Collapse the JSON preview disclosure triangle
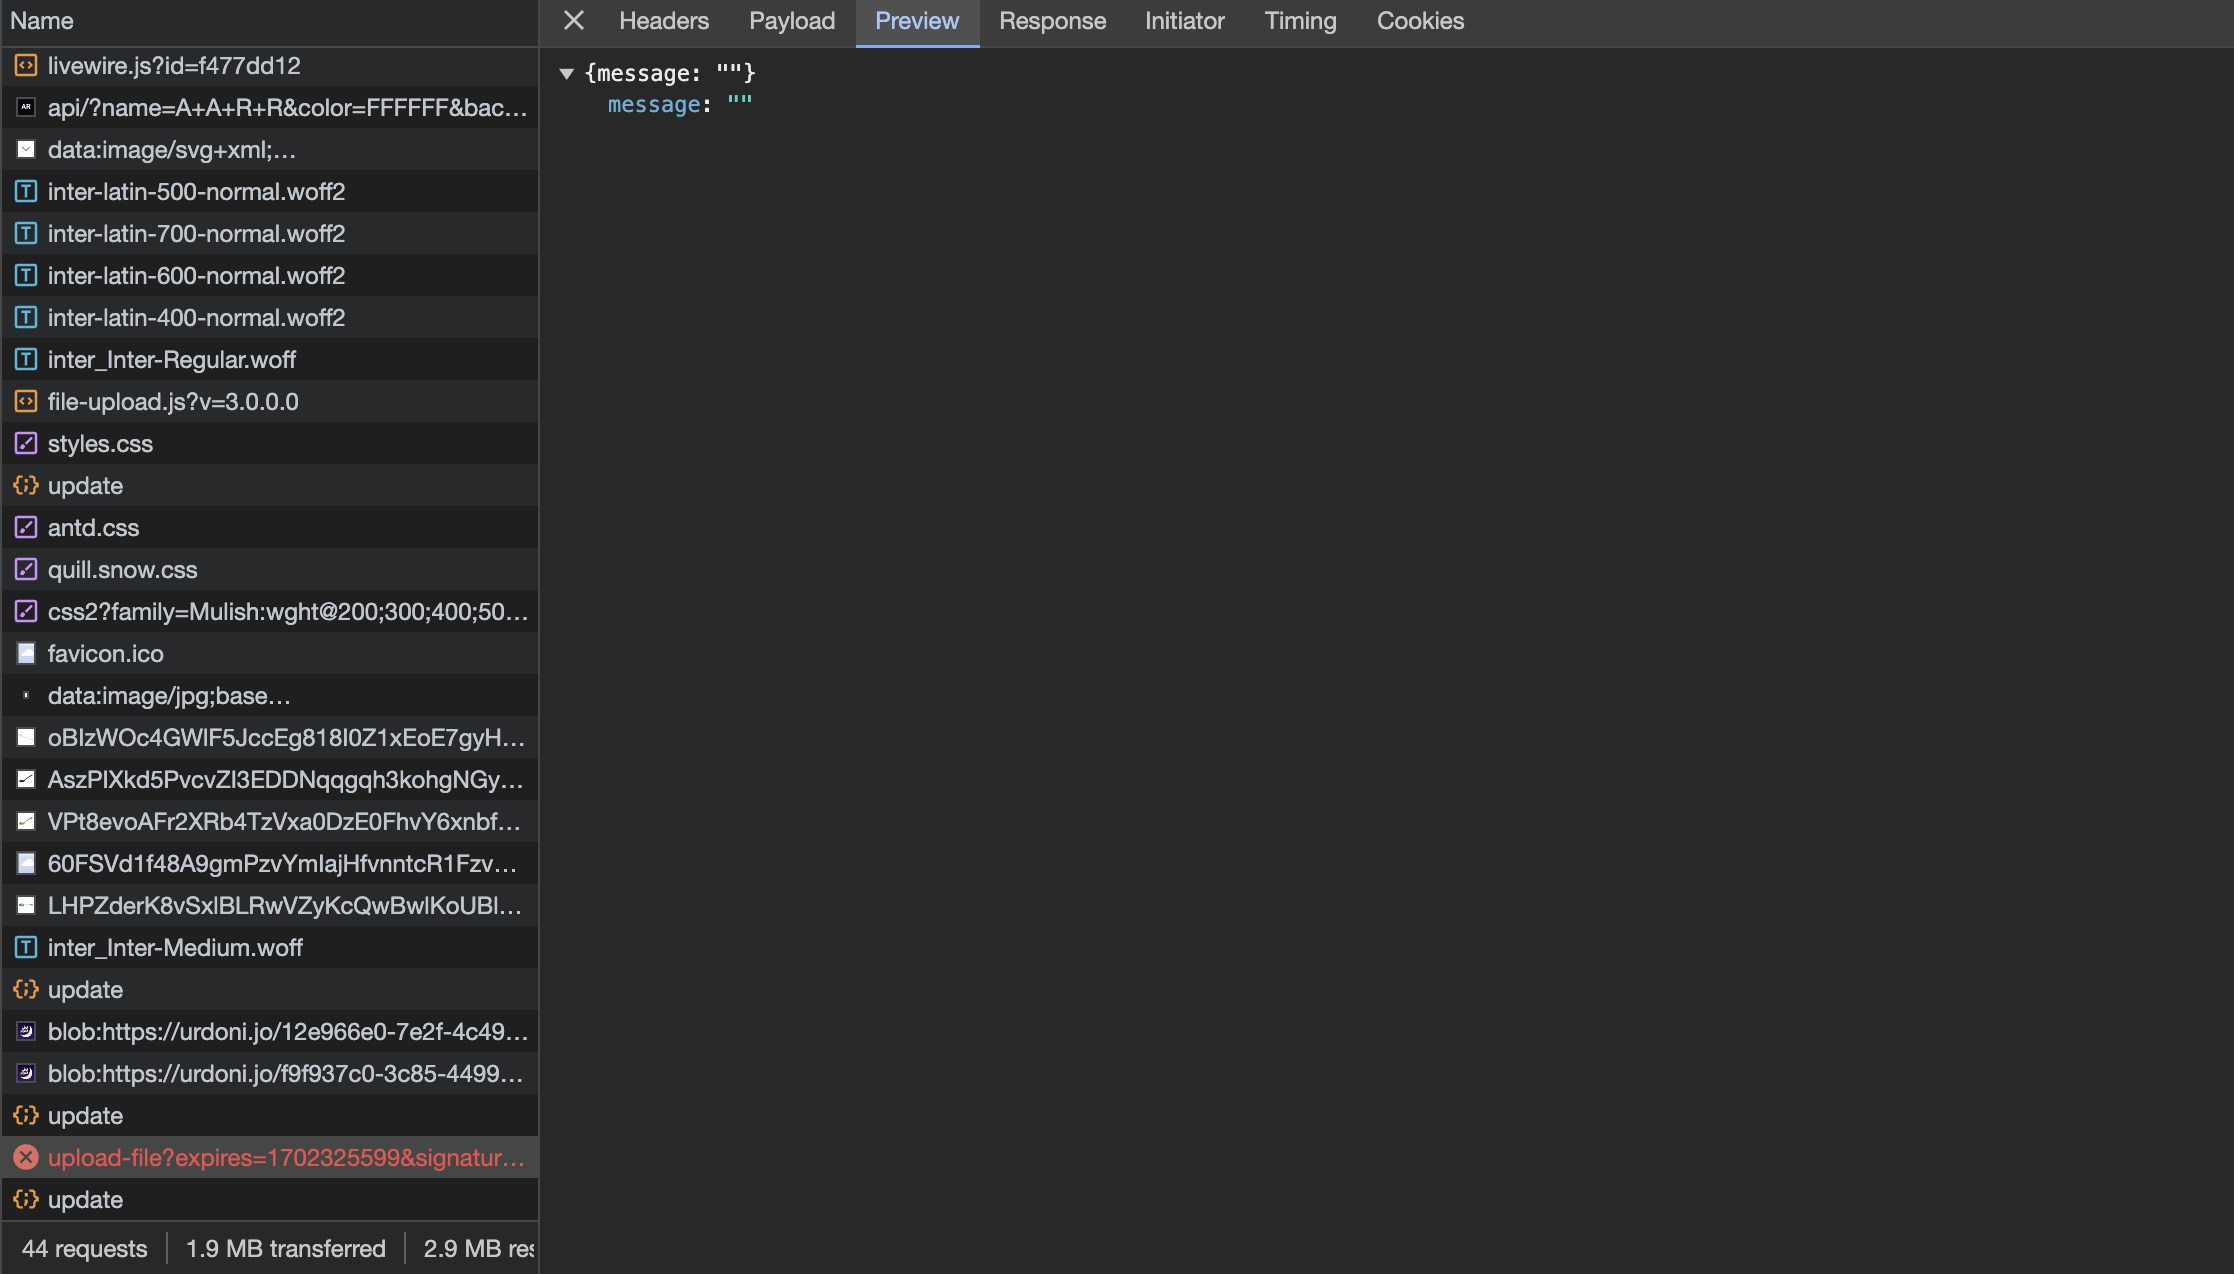Image resolution: width=2234 pixels, height=1274 pixels. (x=568, y=73)
